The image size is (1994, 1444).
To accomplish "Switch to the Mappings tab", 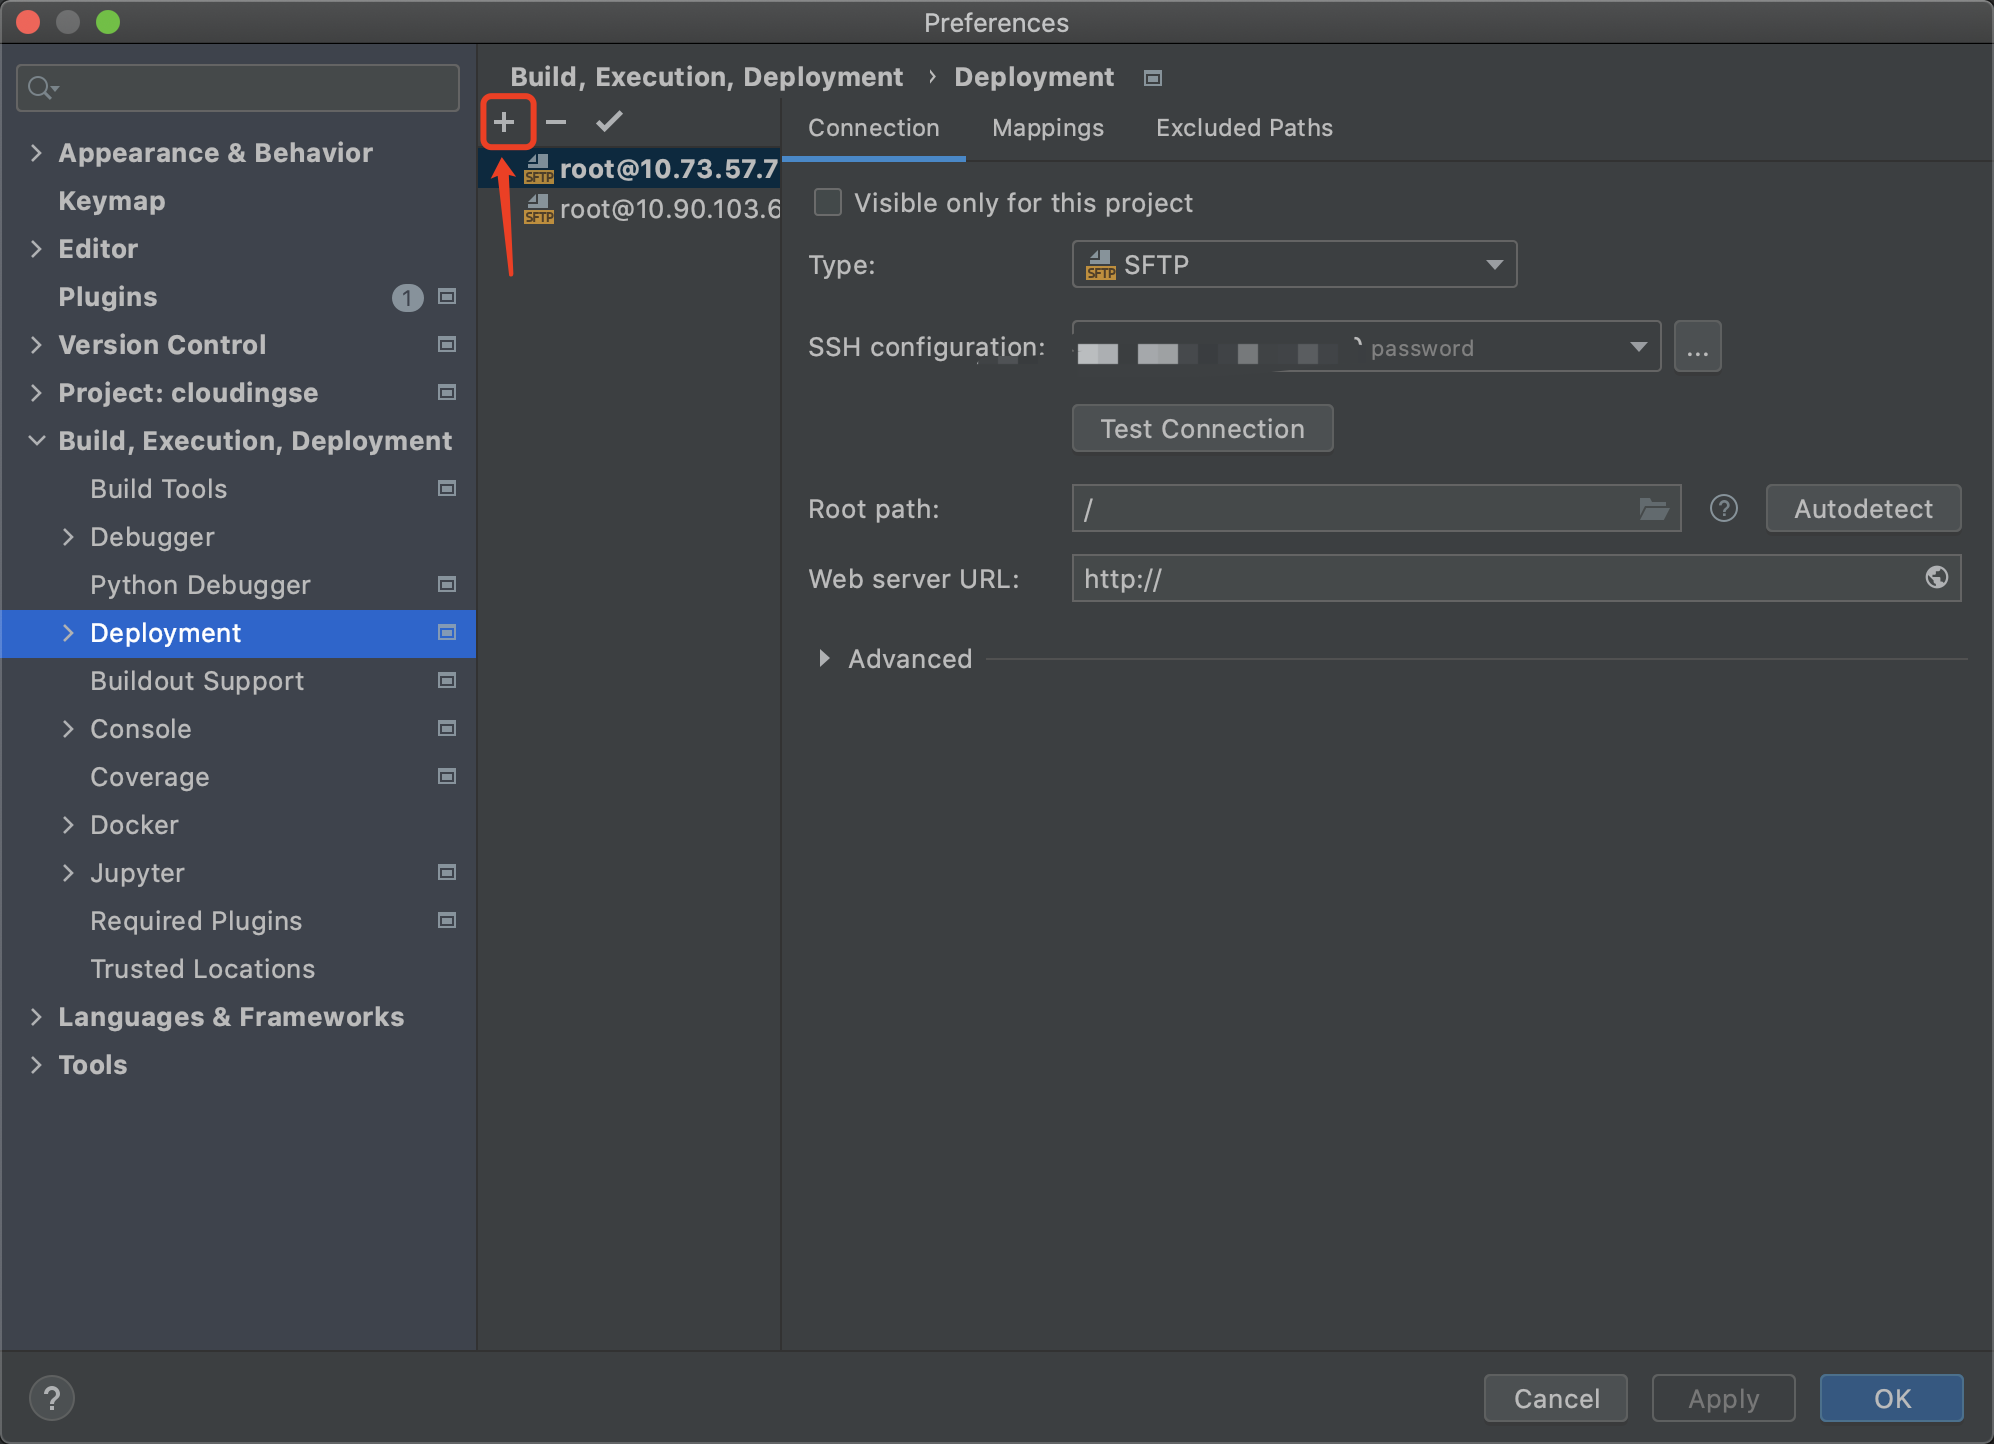I will 1047,128.
